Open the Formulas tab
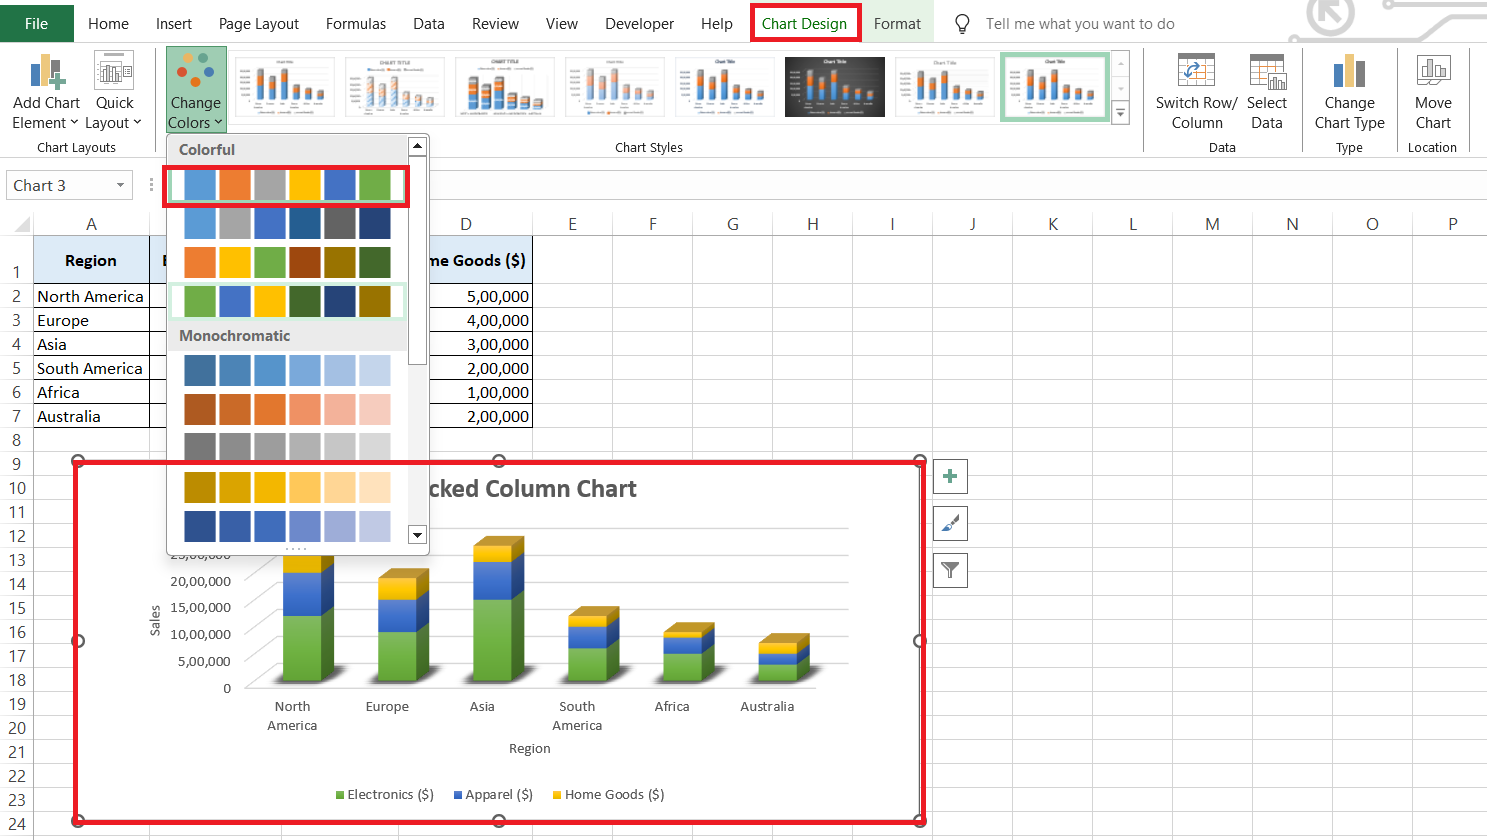Viewport: 1487px width, 840px height. [x=356, y=23]
